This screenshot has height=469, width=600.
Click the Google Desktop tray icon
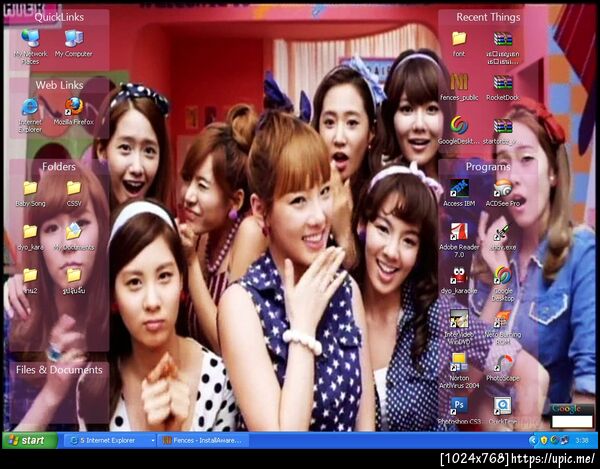tap(554, 441)
